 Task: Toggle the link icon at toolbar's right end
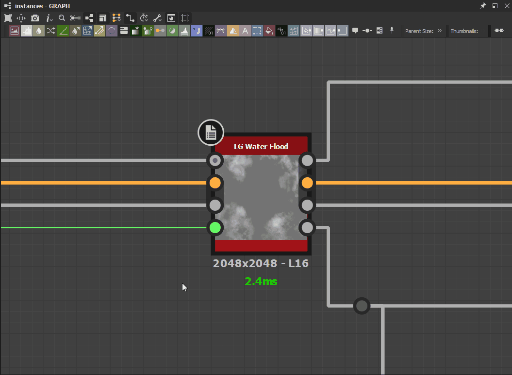pyautogui.click(x=499, y=31)
